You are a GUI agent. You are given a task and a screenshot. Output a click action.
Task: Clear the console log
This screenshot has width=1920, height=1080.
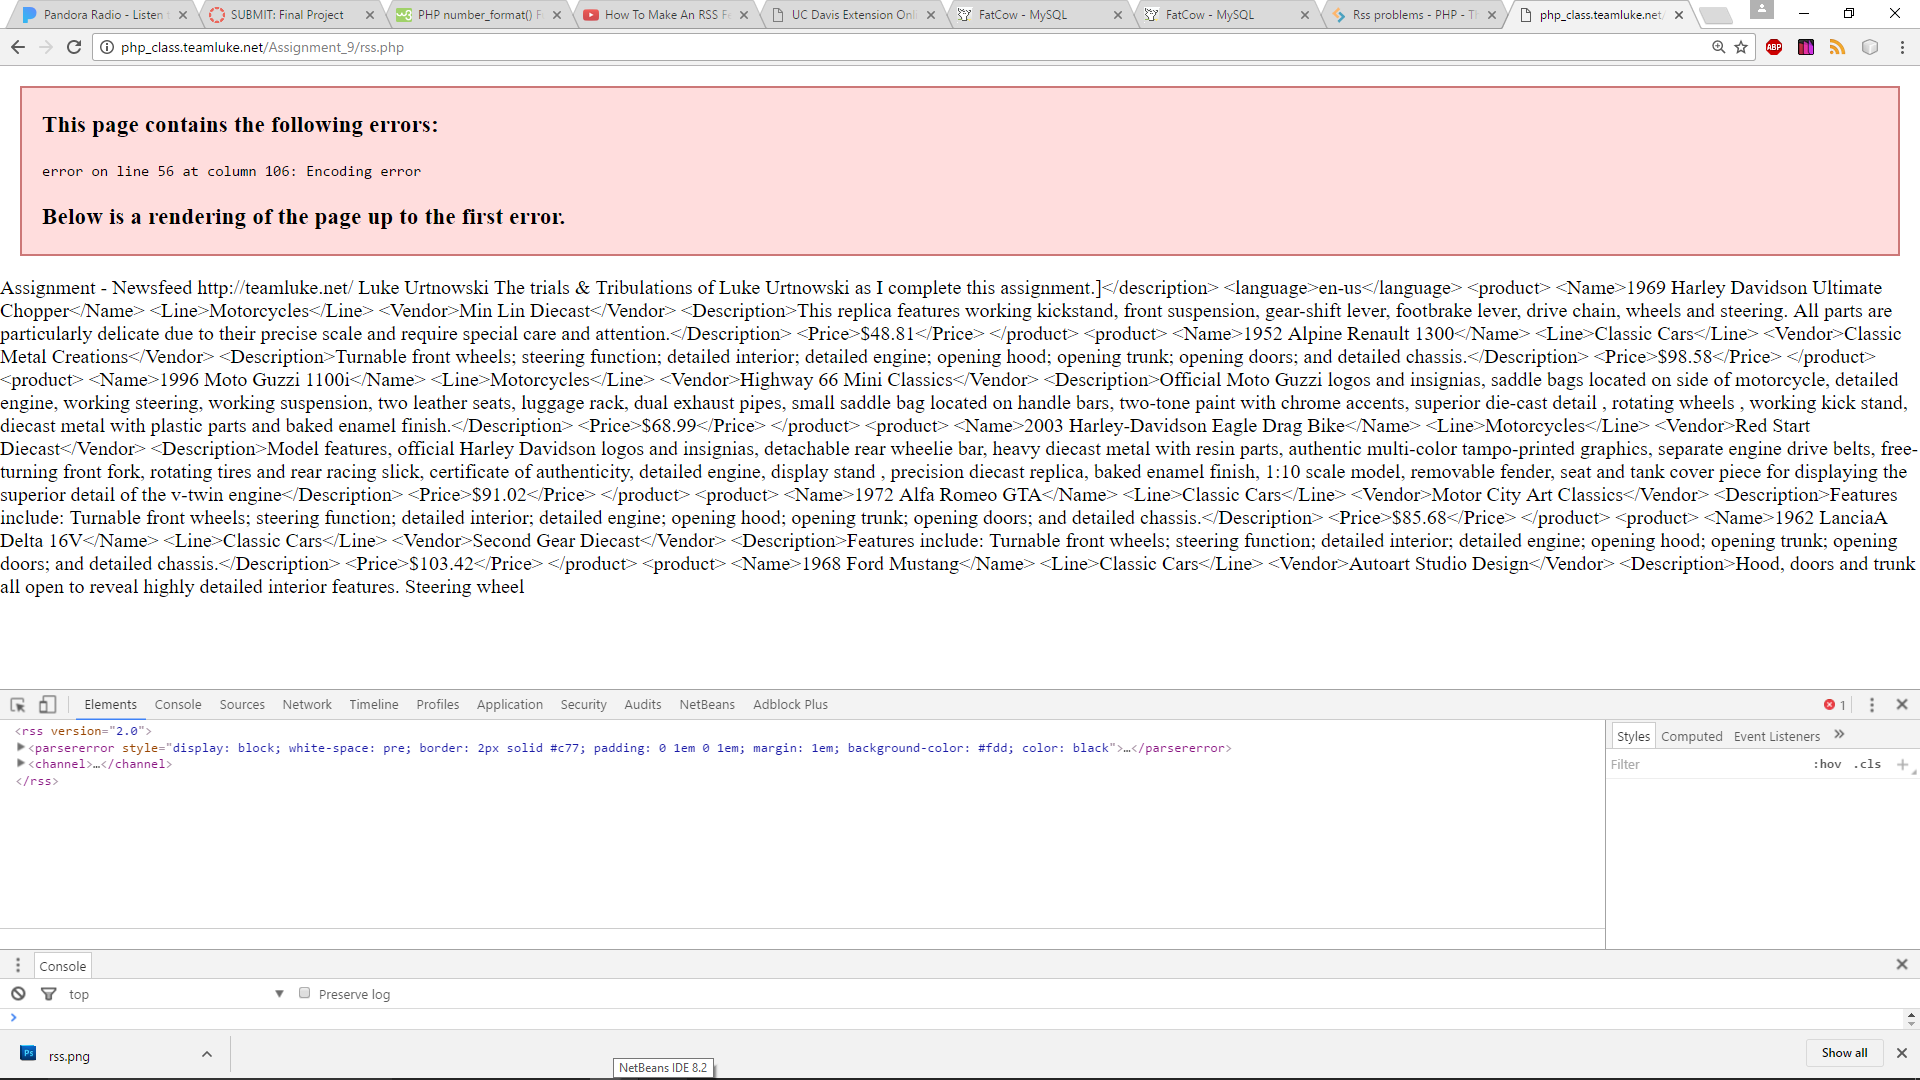(x=18, y=994)
